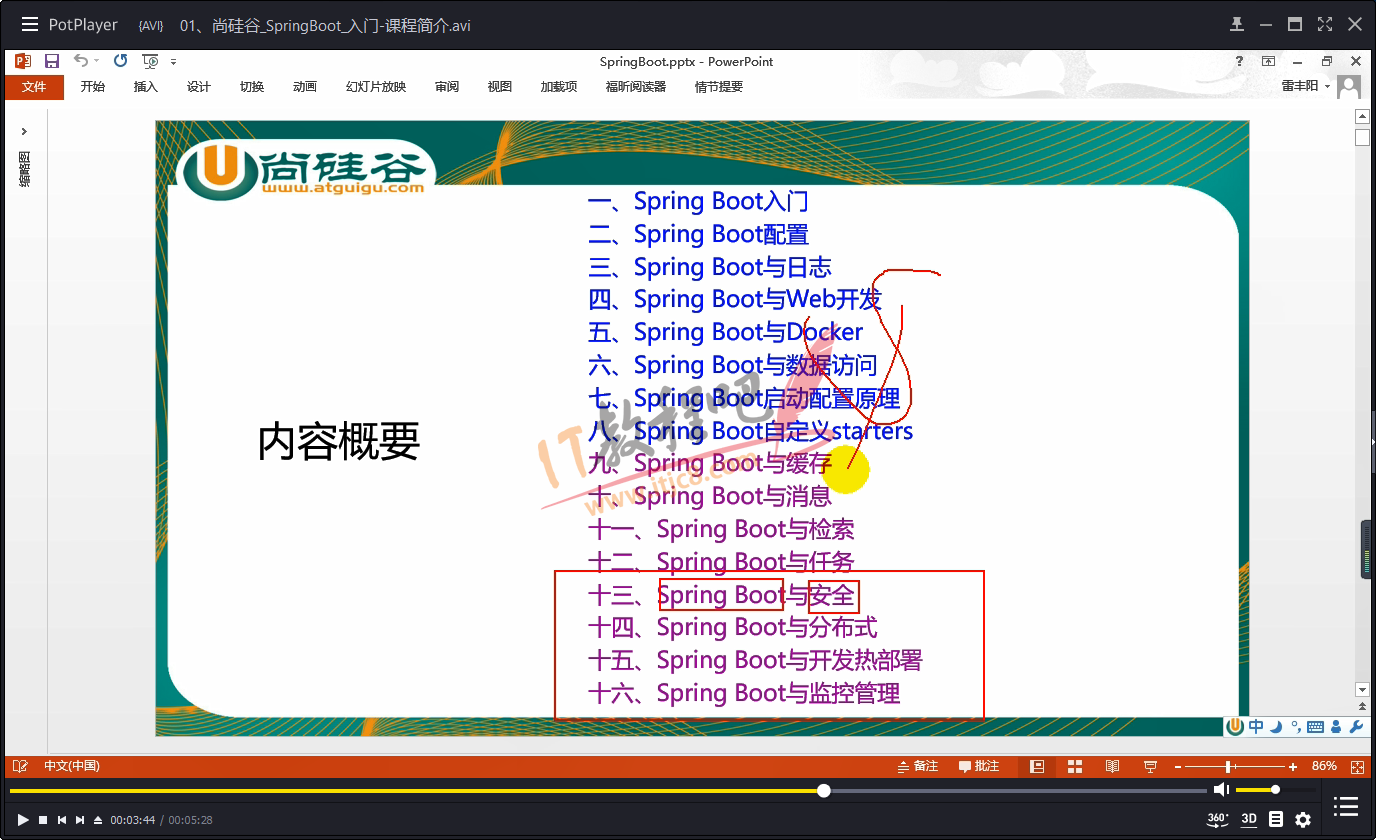
Task: Expand Customize Quick Access Toolbar dropdown
Action: [x=174, y=62]
